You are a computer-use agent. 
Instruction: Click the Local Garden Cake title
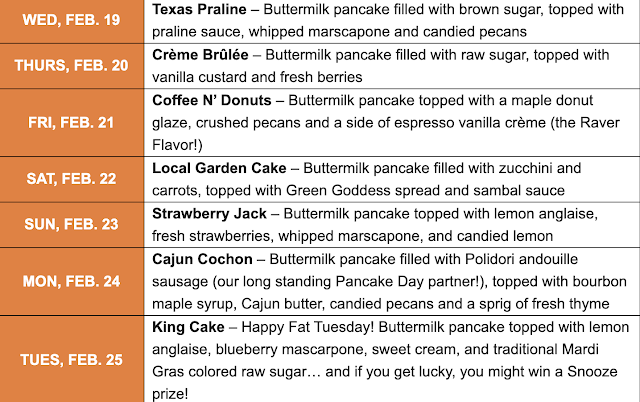[x=219, y=168]
